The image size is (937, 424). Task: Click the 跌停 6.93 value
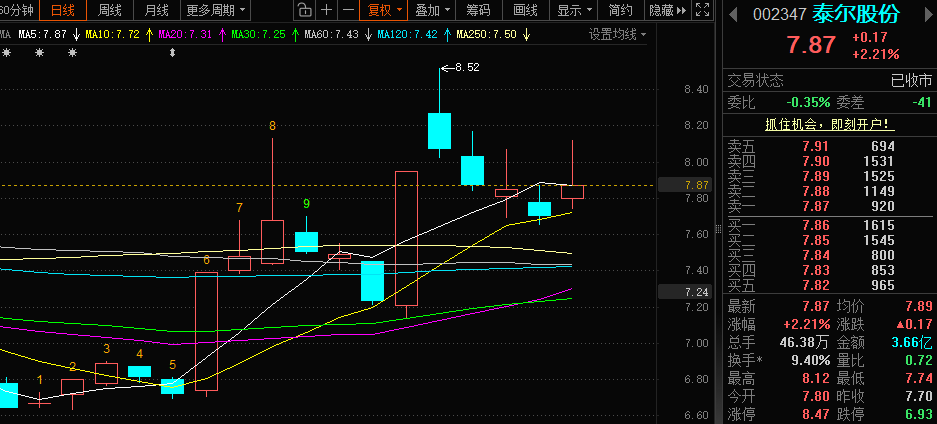click(x=917, y=414)
